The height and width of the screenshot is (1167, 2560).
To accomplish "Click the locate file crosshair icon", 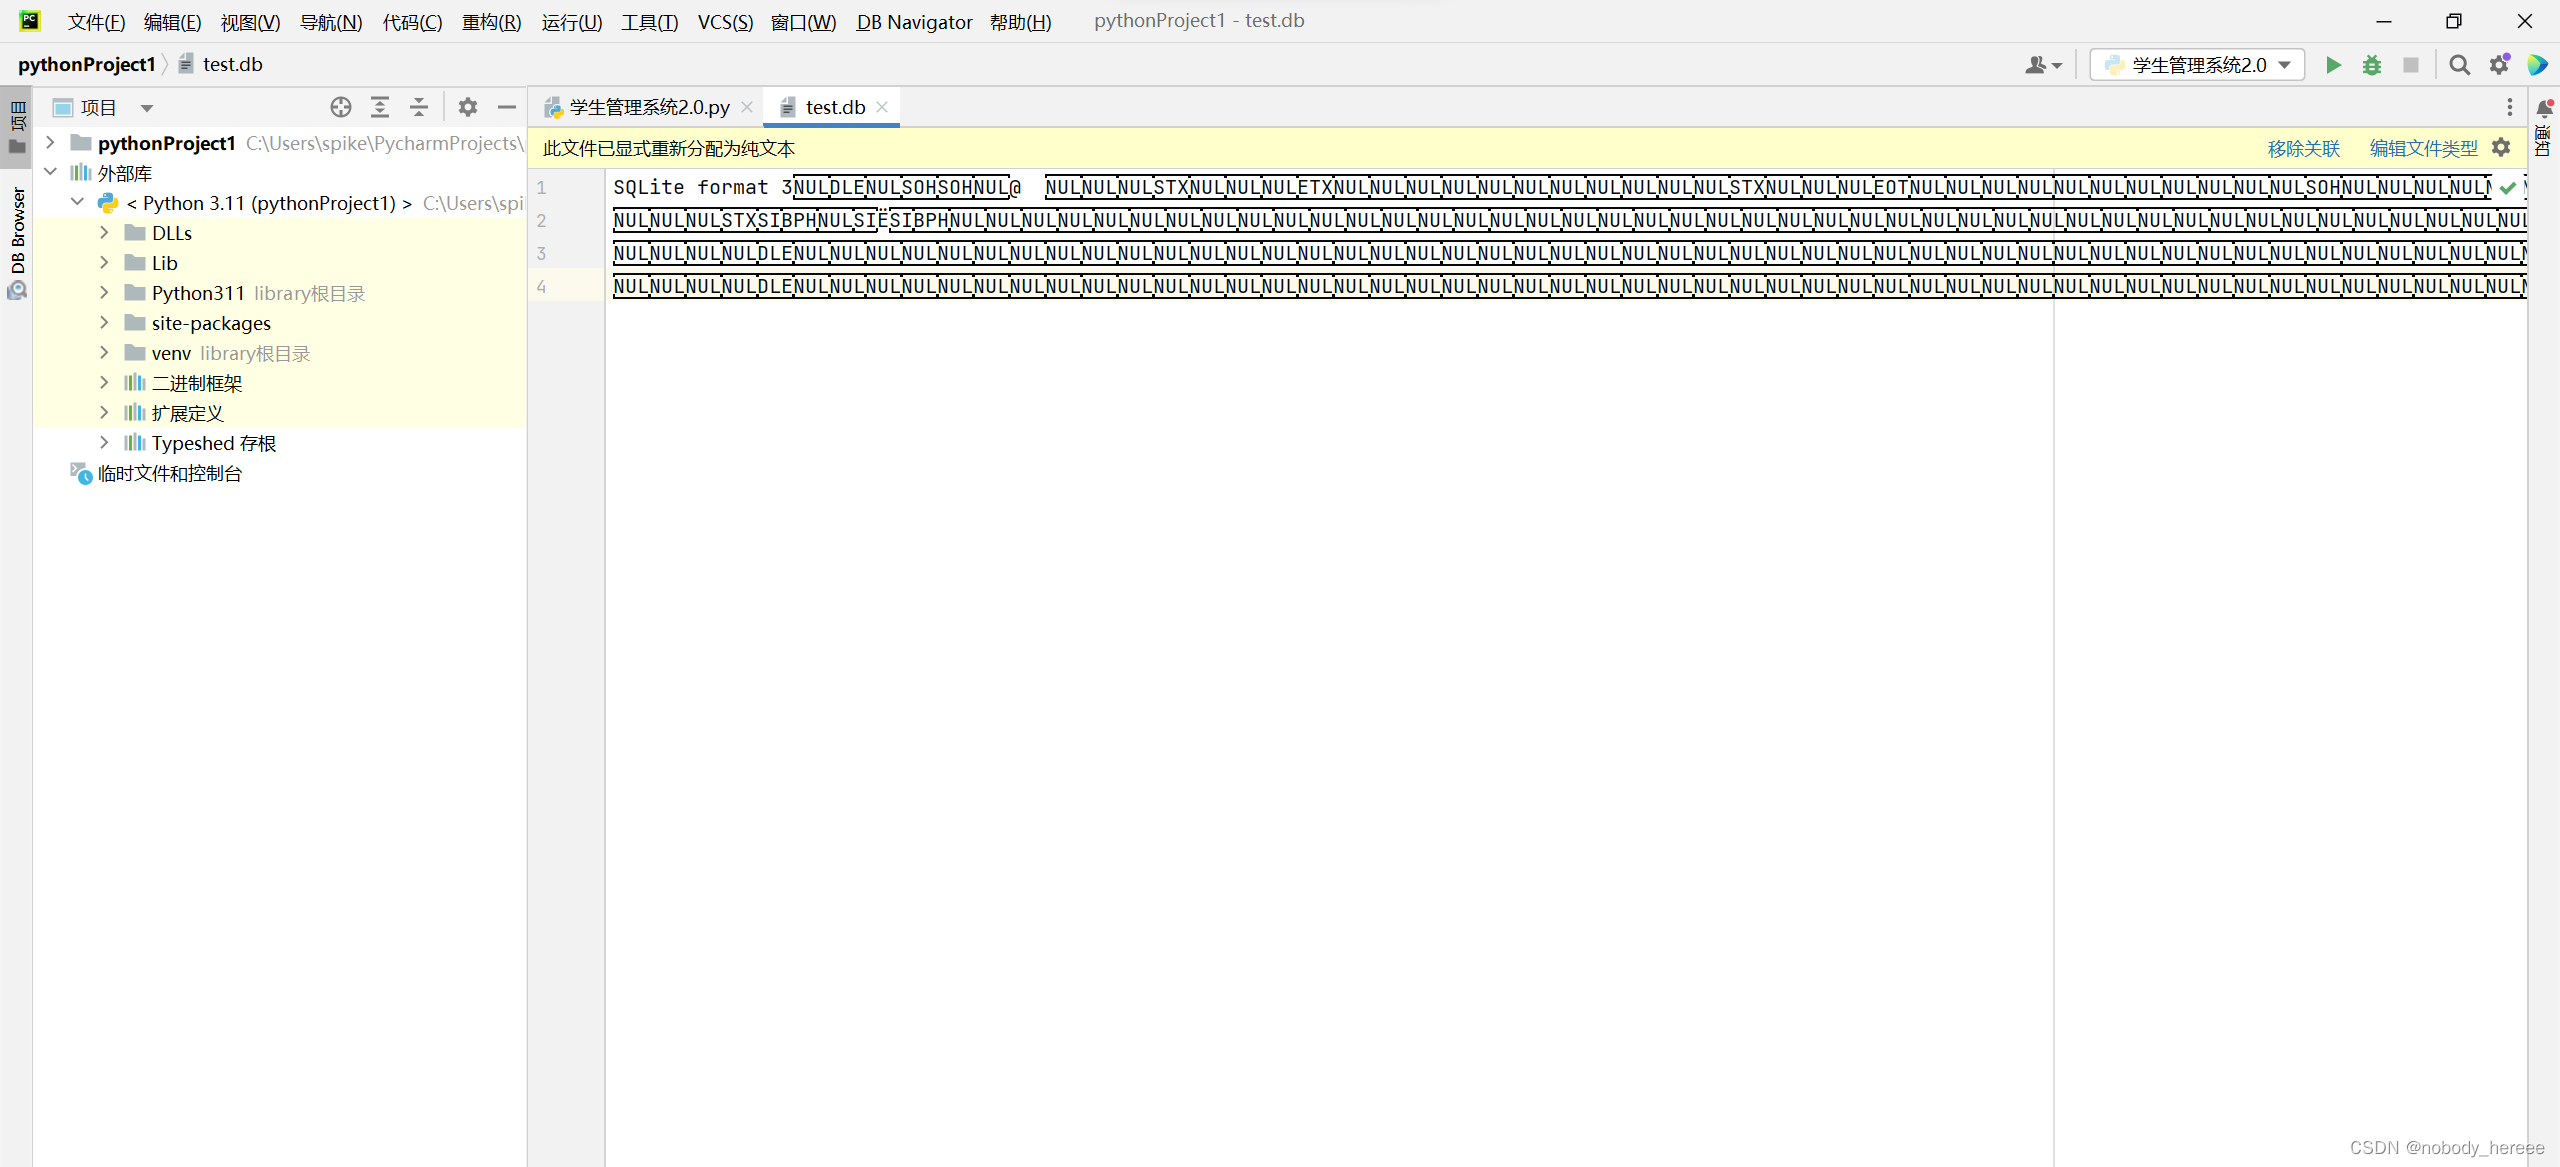I will 341,107.
